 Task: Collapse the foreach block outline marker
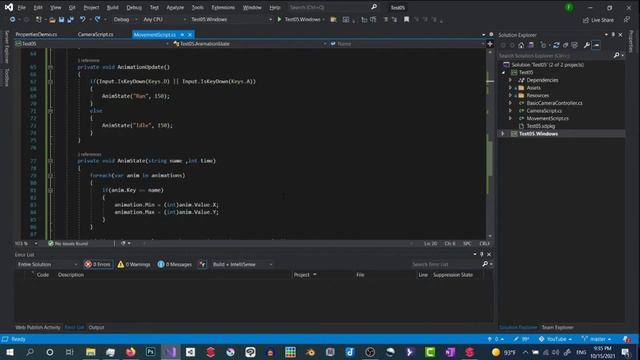51,176
